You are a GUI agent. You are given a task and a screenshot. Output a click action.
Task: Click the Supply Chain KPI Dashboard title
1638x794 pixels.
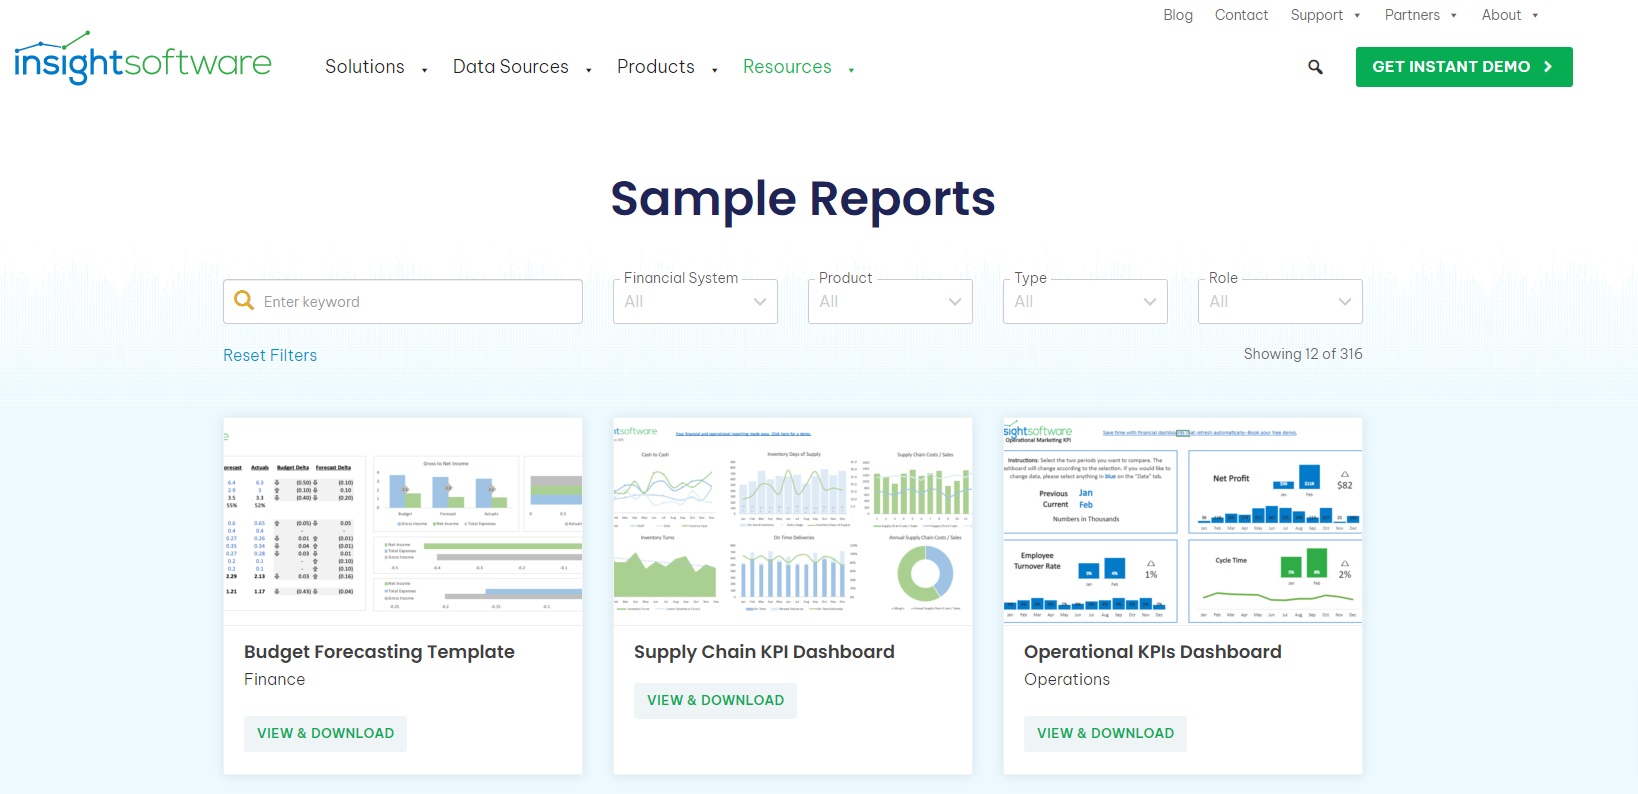tap(764, 652)
